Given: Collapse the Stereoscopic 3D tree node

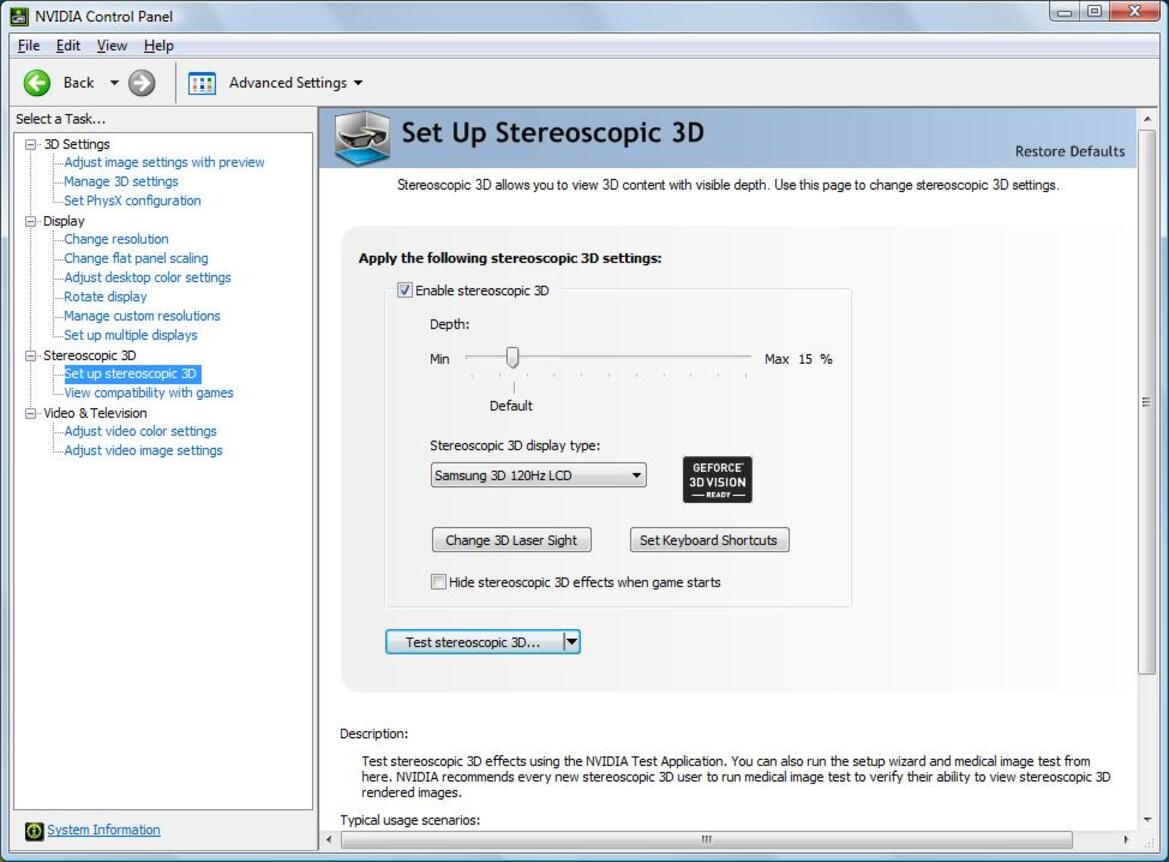Looking at the screenshot, I should click(x=31, y=356).
